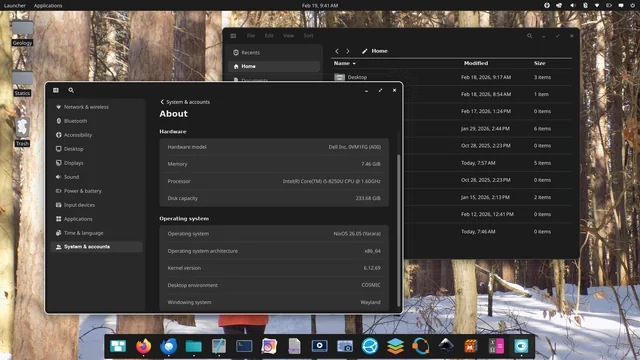Open the Settings toggle icon in the dock

(x=521, y=346)
